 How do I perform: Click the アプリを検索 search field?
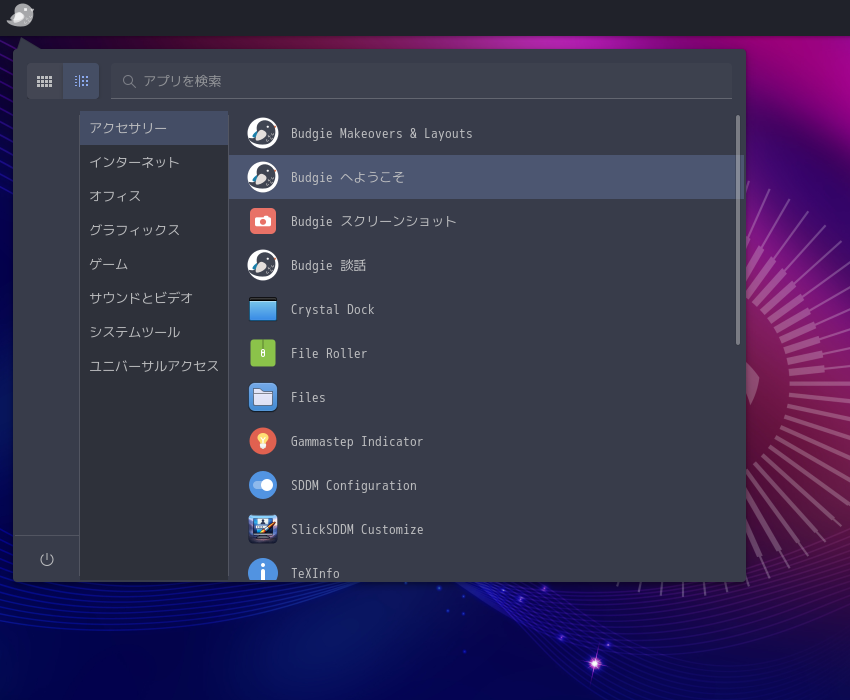click(x=420, y=81)
